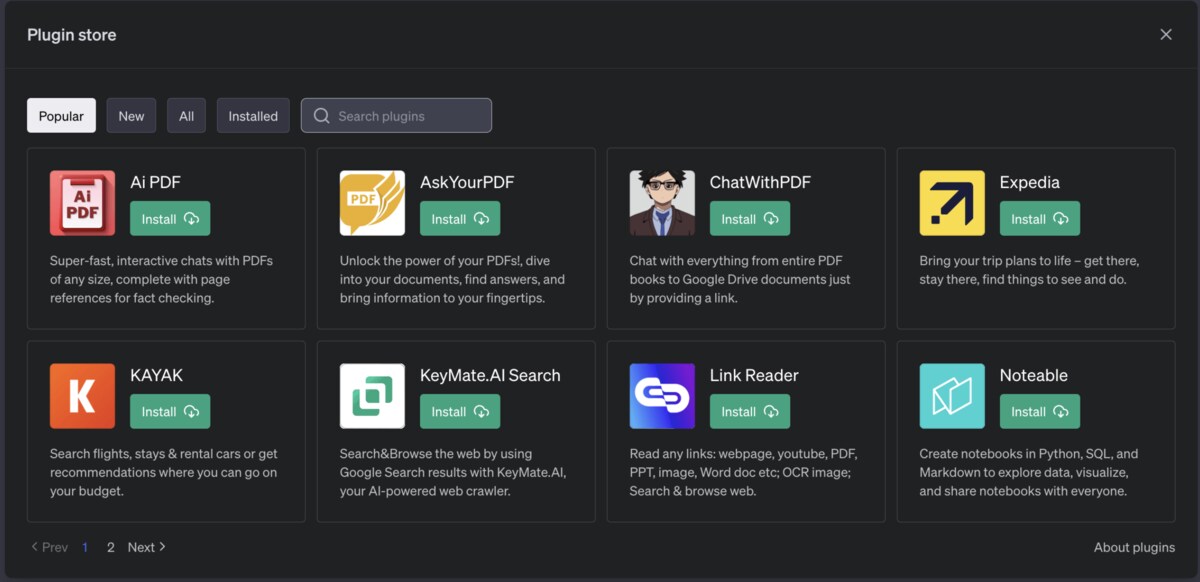This screenshot has width=1200, height=582.
Task: Install the Link Reader plugin
Action: pyautogui.click(x=749, y=411)
